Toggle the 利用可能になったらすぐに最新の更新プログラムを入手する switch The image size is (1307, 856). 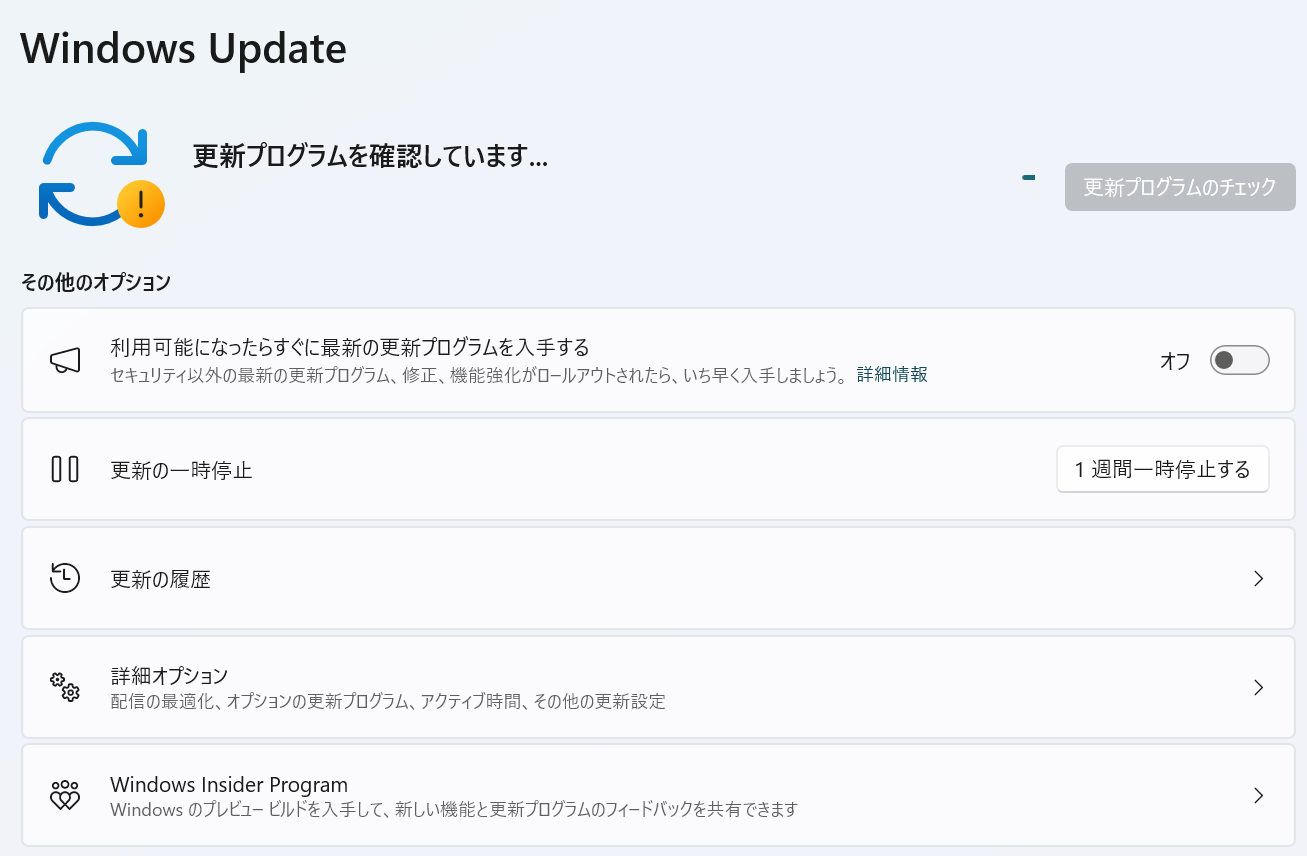point(1240,361)
